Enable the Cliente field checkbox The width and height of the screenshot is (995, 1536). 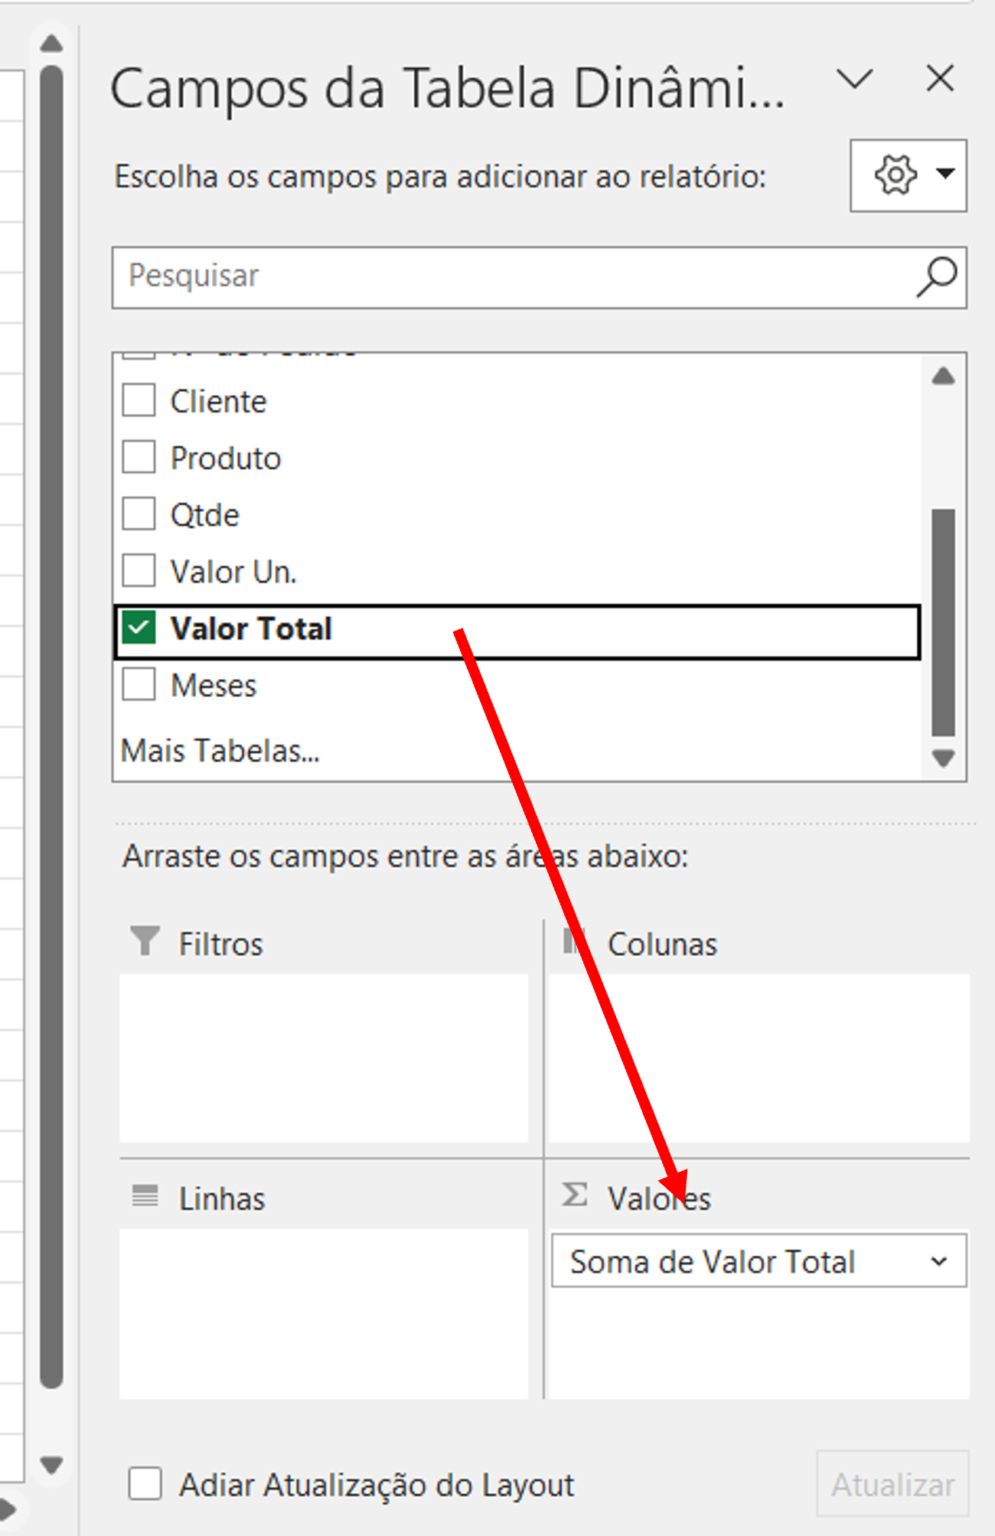coord(138,399)
